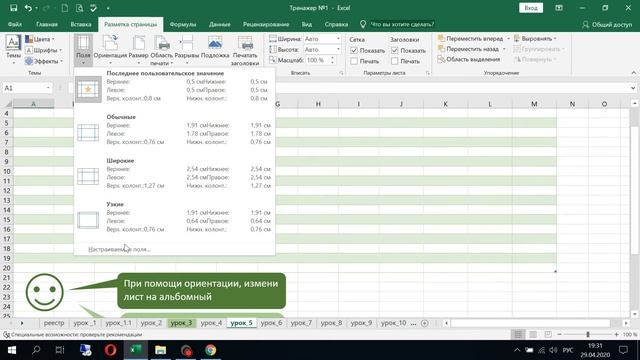Toggle Headings Show (Заголовки Показать) checkbox
The image size is (640, 360).
(394, 51)
